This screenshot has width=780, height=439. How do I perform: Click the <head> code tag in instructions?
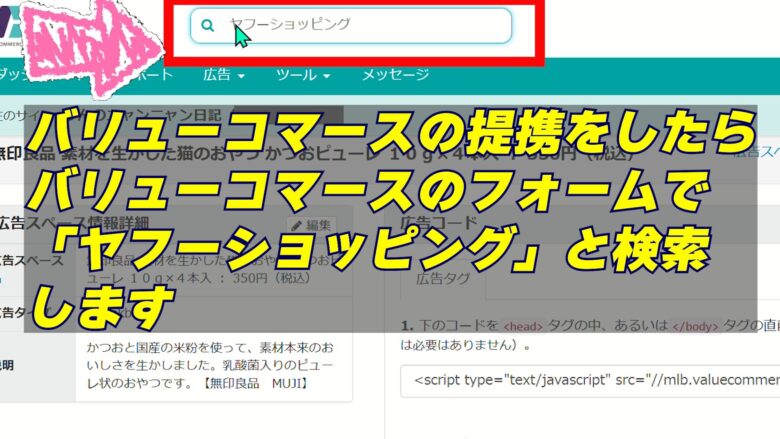pyautogui.click(x=522, y=326)
